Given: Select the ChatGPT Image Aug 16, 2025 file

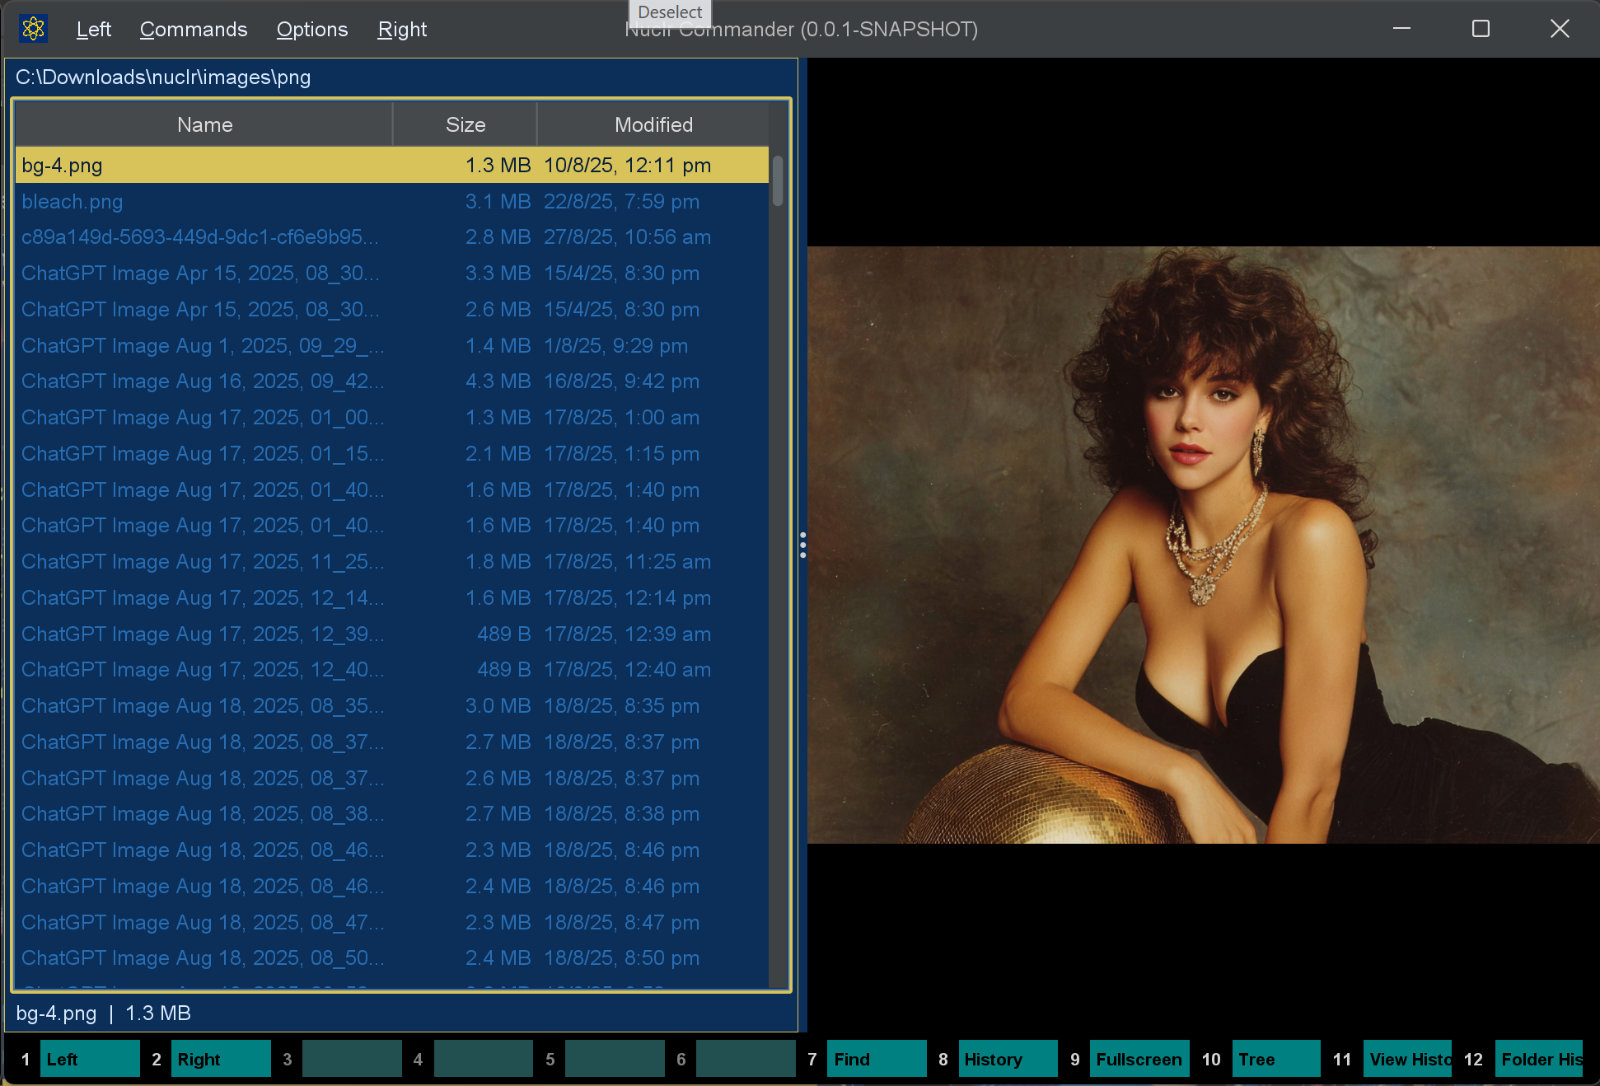Looking at the screenshot, I should click(392, 381).
